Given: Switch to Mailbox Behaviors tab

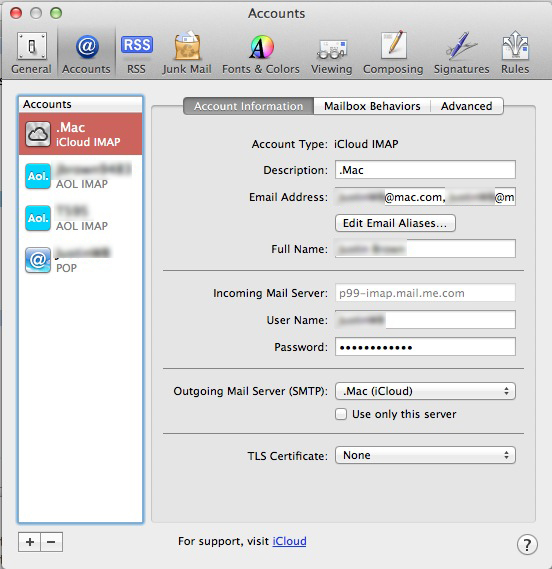Looking at the screenshot, I should click(372, 106).
